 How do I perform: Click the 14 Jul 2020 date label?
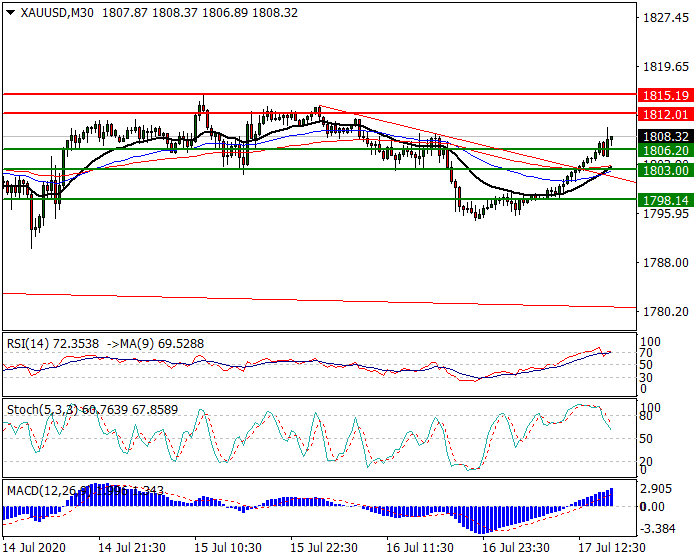[34, 547]
